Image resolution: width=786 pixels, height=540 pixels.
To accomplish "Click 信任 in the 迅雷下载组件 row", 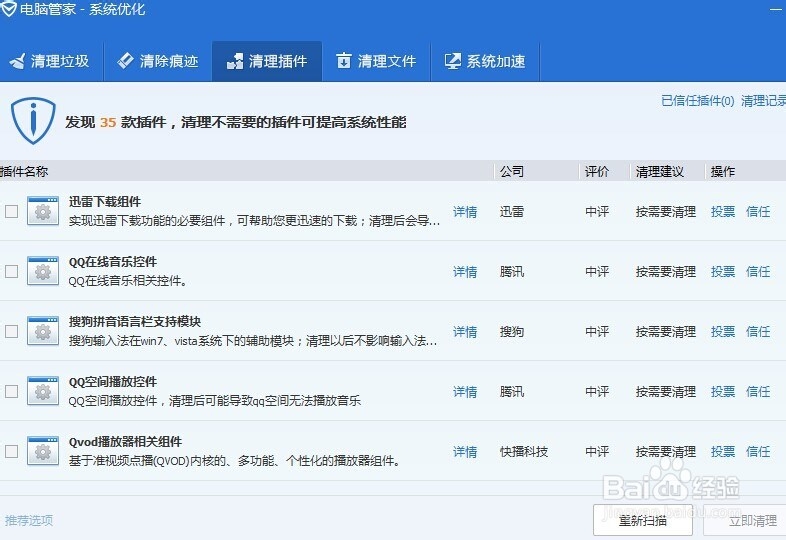I will [758, 212].
